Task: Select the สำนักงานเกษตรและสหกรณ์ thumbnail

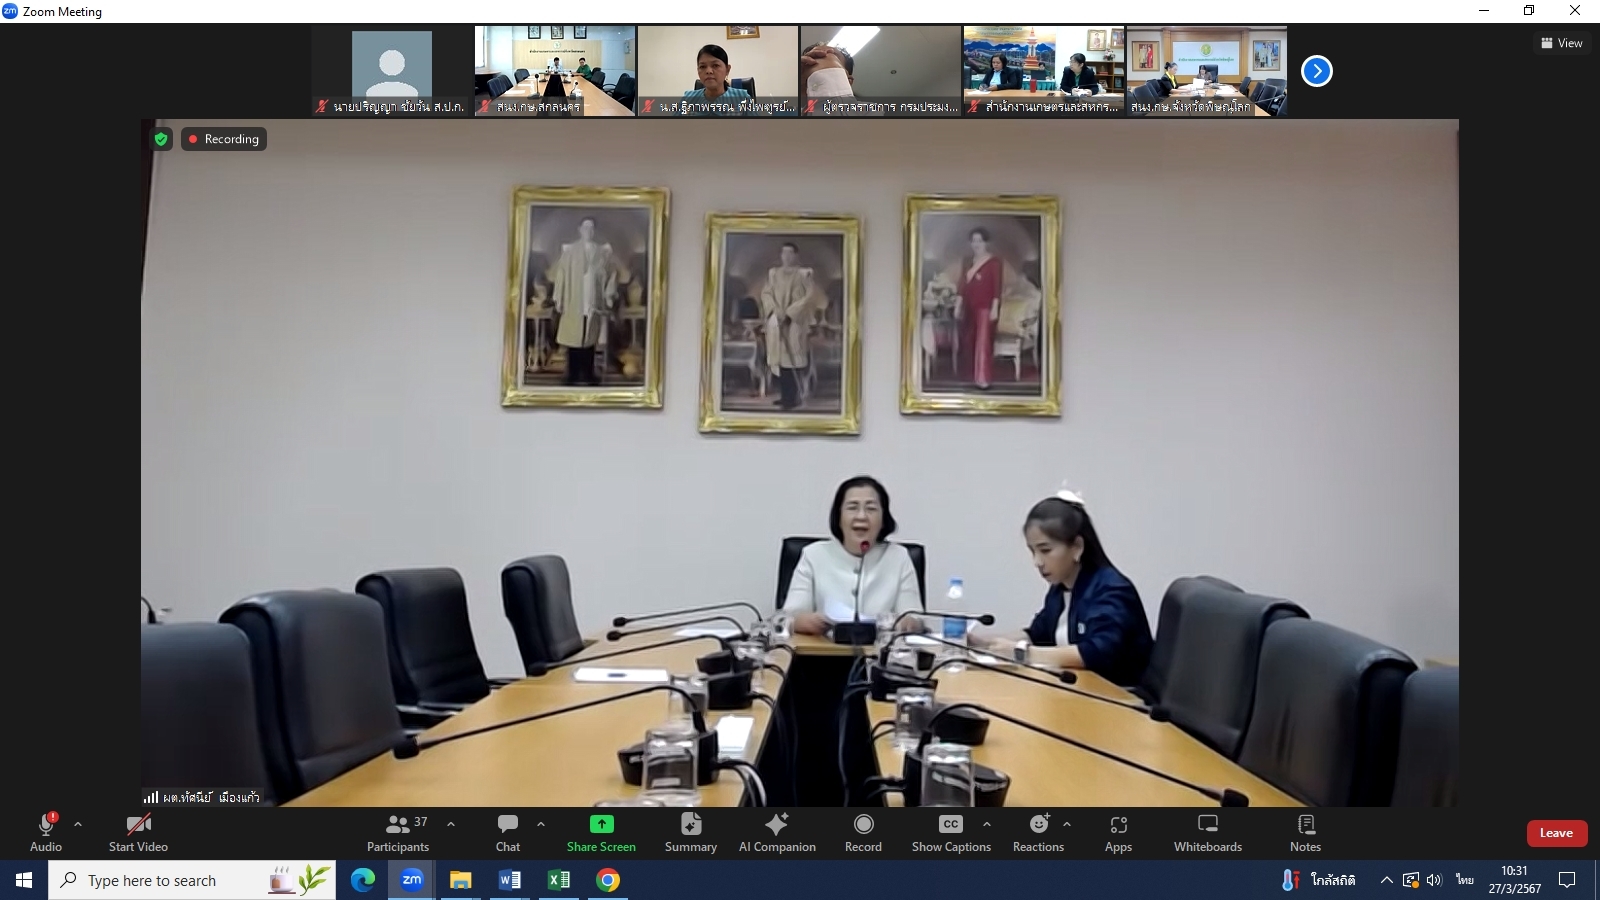Action: pos(1044,71)
